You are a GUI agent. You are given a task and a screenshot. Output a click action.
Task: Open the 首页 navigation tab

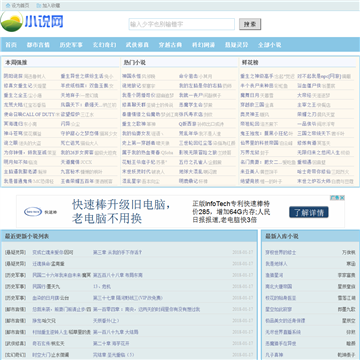pos(11,45)
